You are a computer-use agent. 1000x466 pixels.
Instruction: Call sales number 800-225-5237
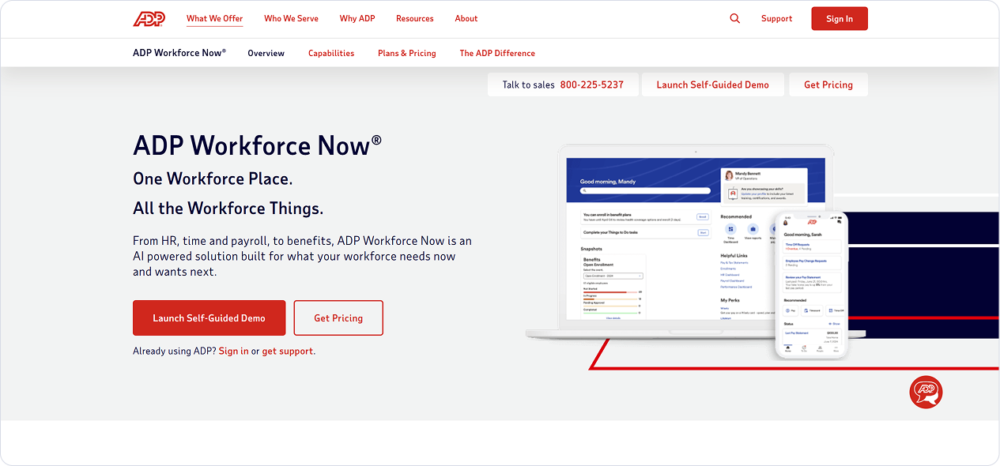pos(591,85)
